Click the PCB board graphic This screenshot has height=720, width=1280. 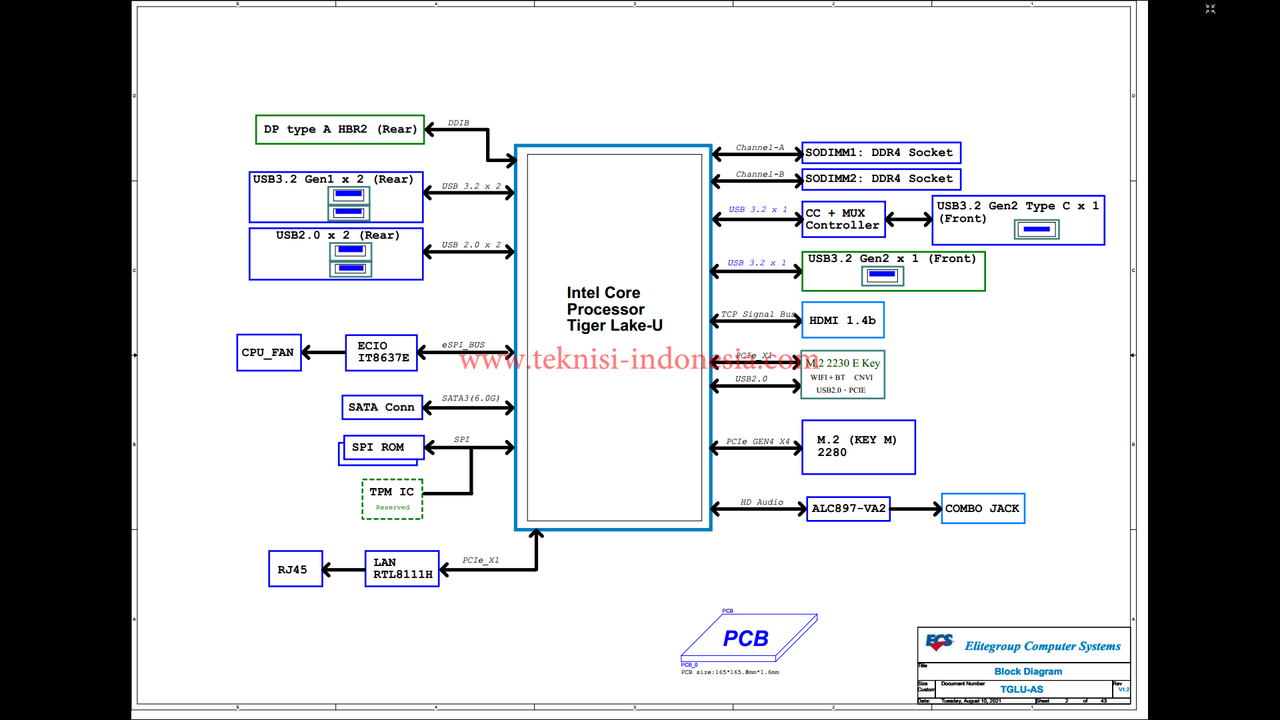pyautogui.click(x=747, y=638)
